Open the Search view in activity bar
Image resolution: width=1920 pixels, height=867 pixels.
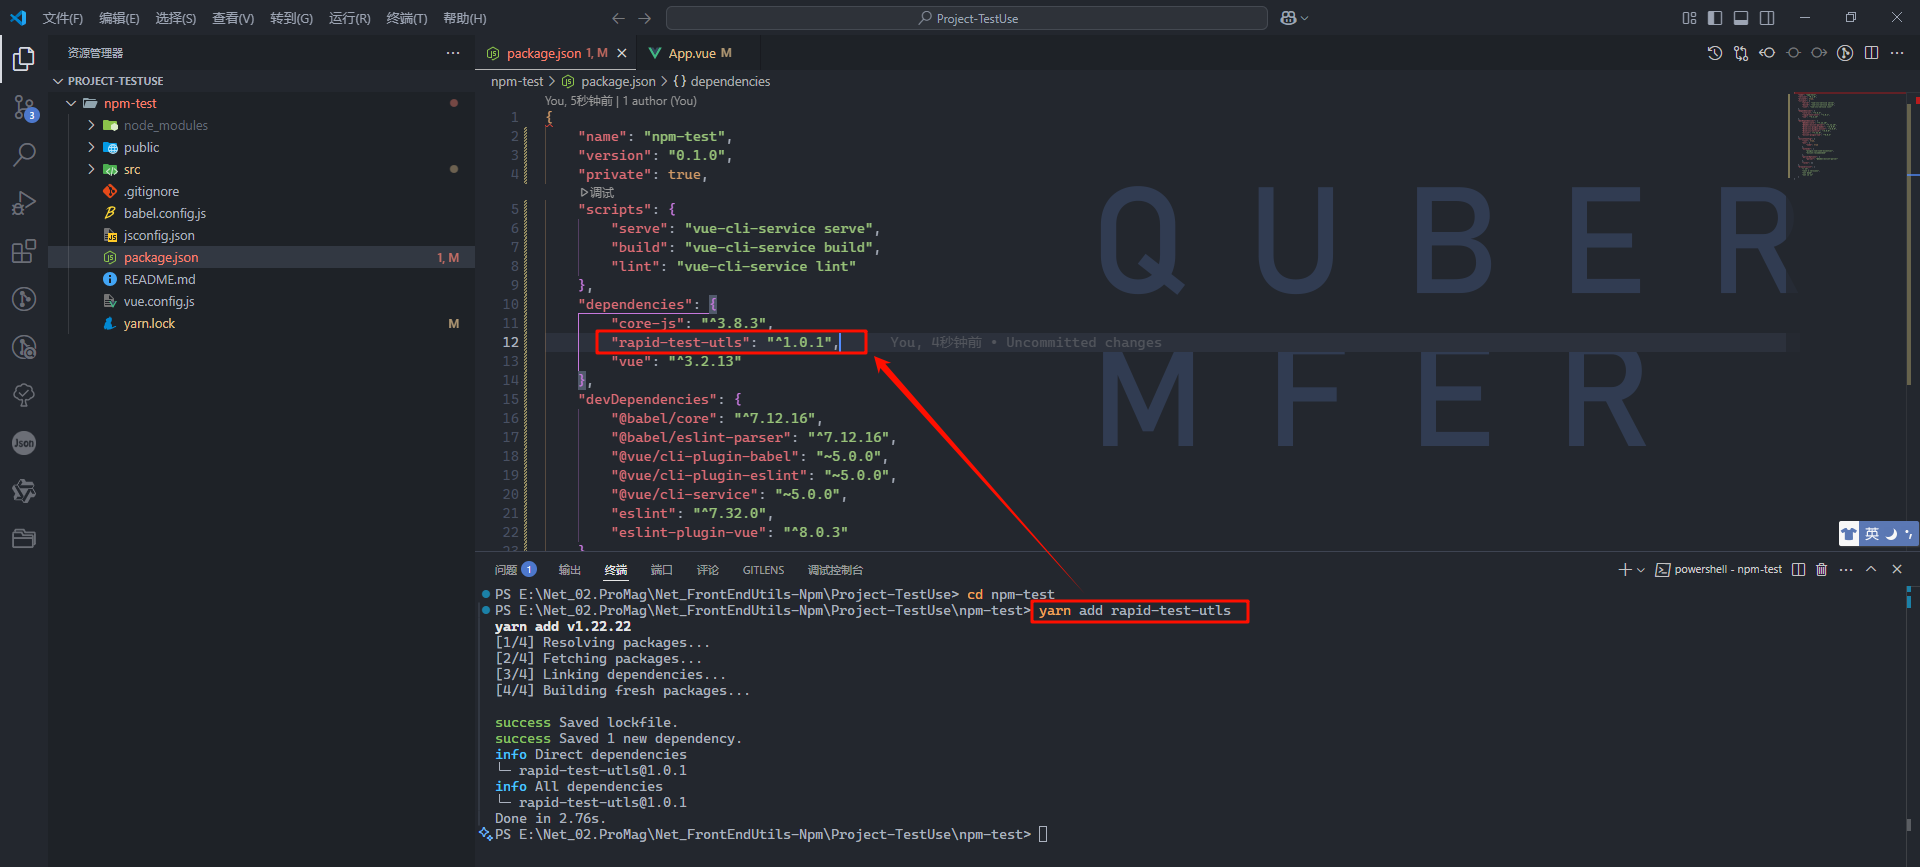tap(24, 154)
